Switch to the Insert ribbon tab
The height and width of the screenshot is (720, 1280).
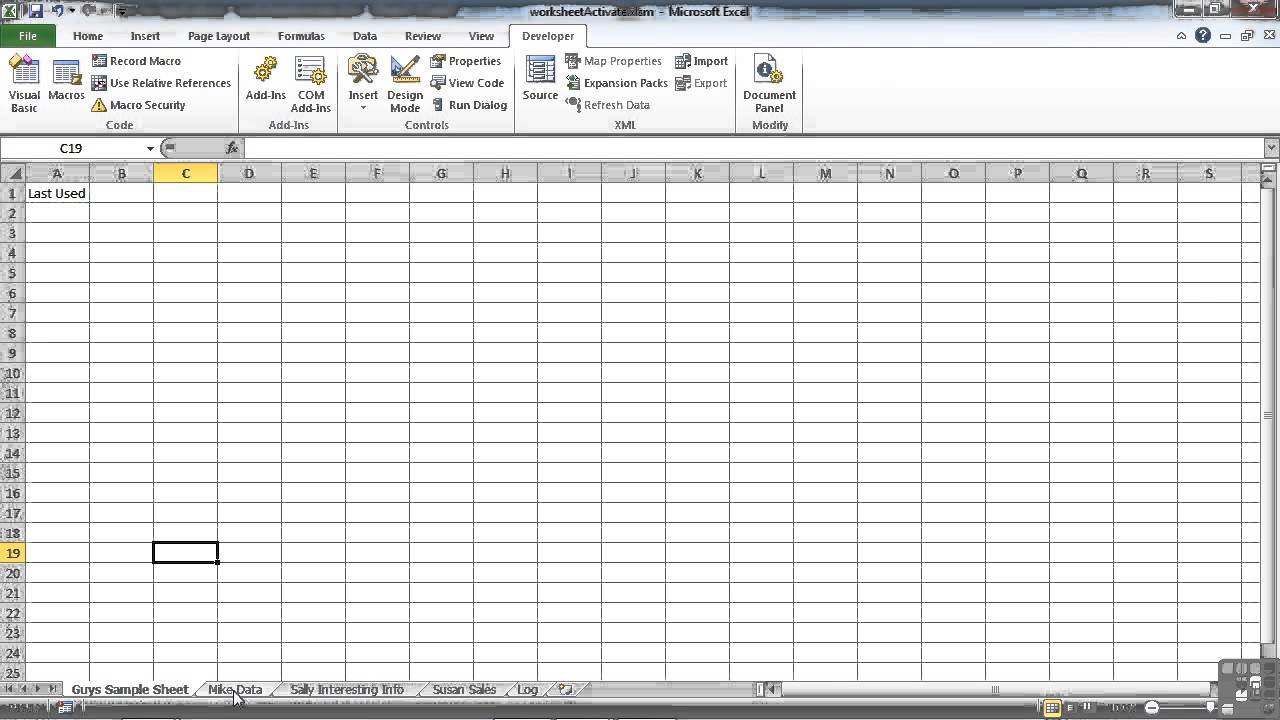click(x=145, y=36)
